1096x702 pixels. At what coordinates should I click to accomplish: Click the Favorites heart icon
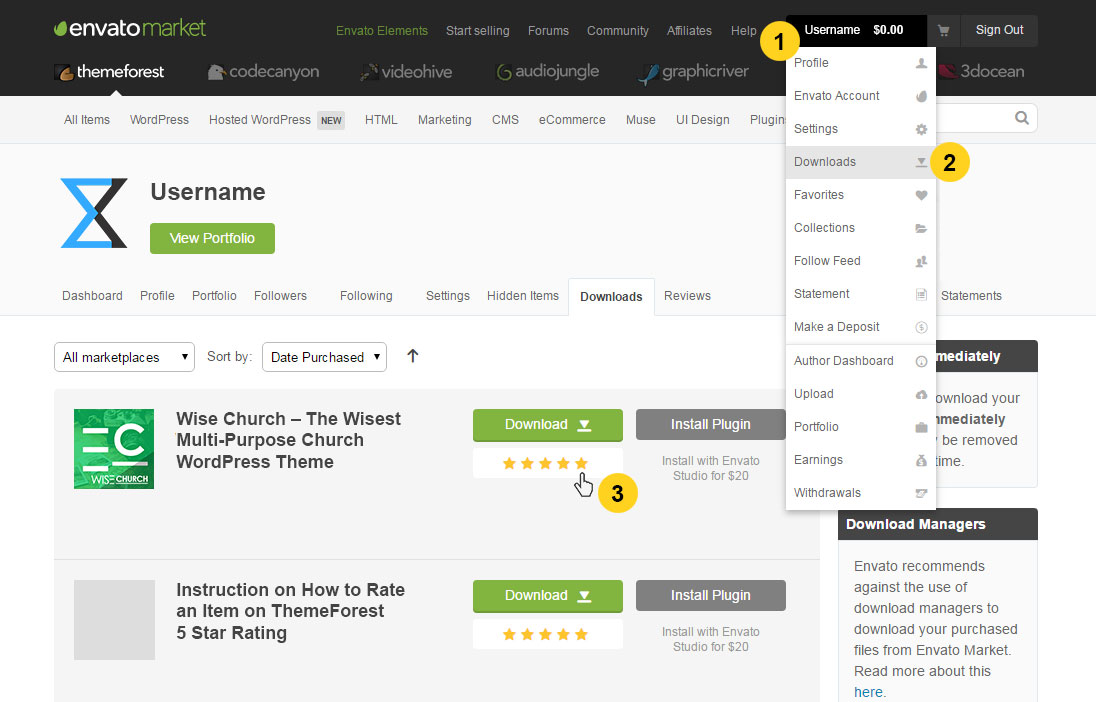click(921, 195)
